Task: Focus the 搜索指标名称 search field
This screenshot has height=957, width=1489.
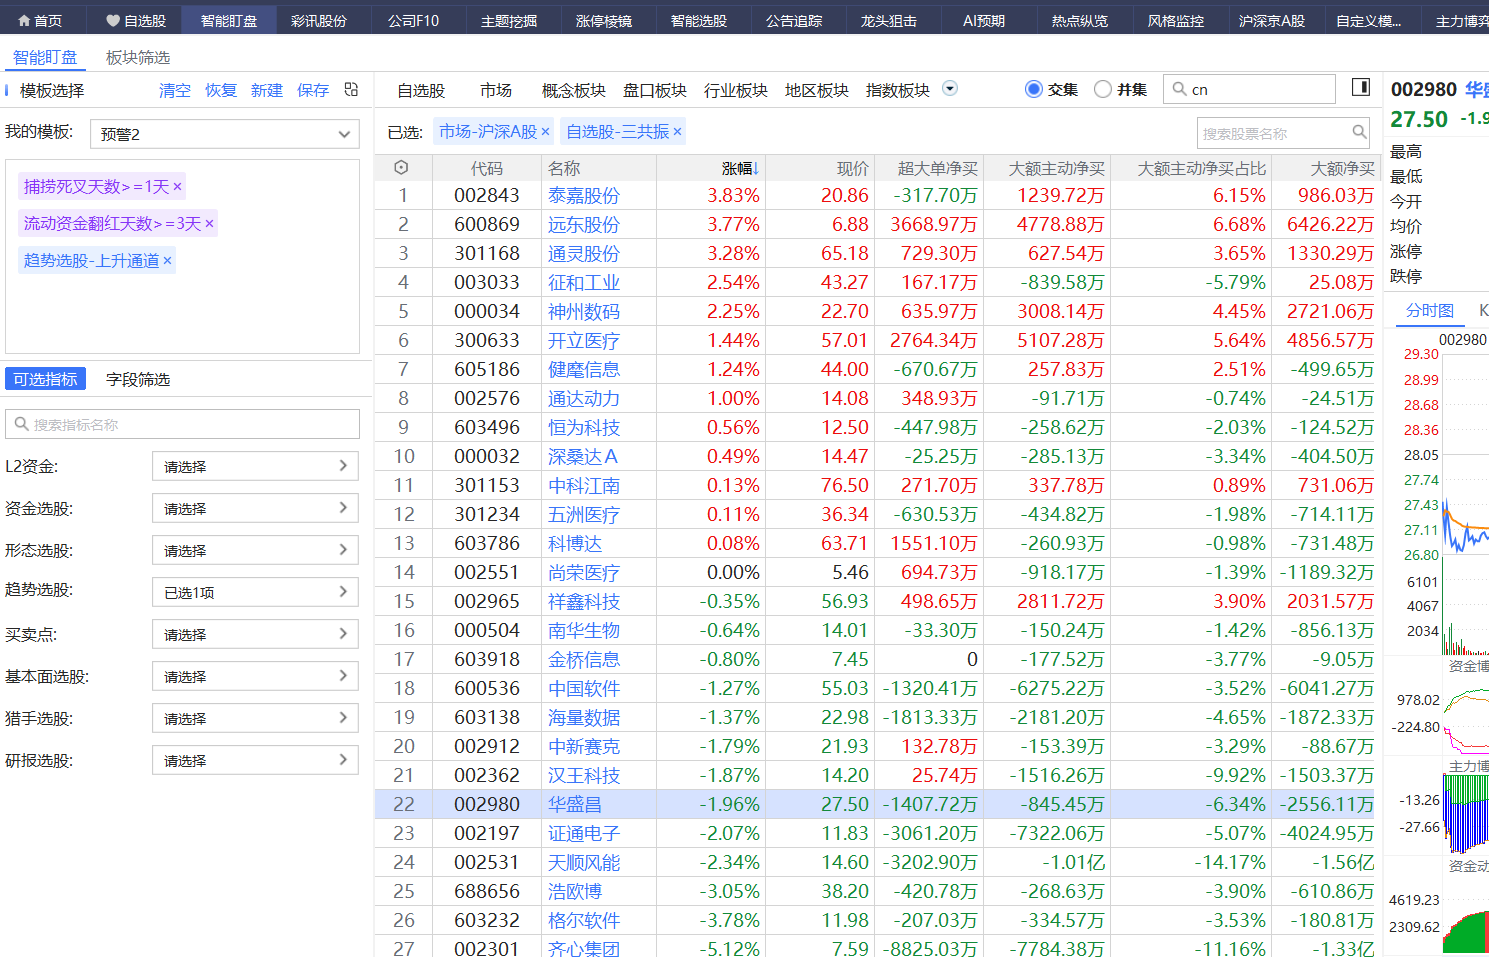Action: pos(182,424)
